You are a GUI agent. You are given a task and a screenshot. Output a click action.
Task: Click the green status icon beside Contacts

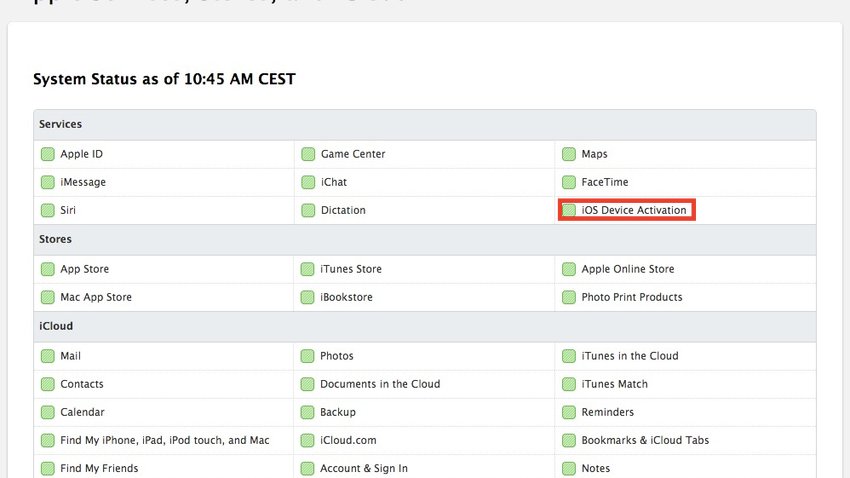[x=48, y=384]
